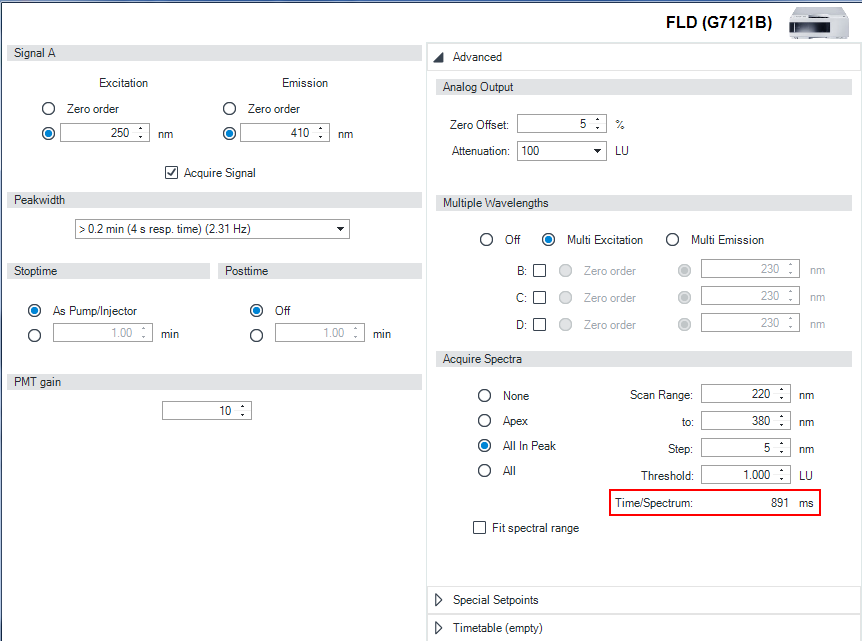Click the FLD G7121B detector module icon
The image size is (862, 641).
pyautogui.click(x=819, y=21)
